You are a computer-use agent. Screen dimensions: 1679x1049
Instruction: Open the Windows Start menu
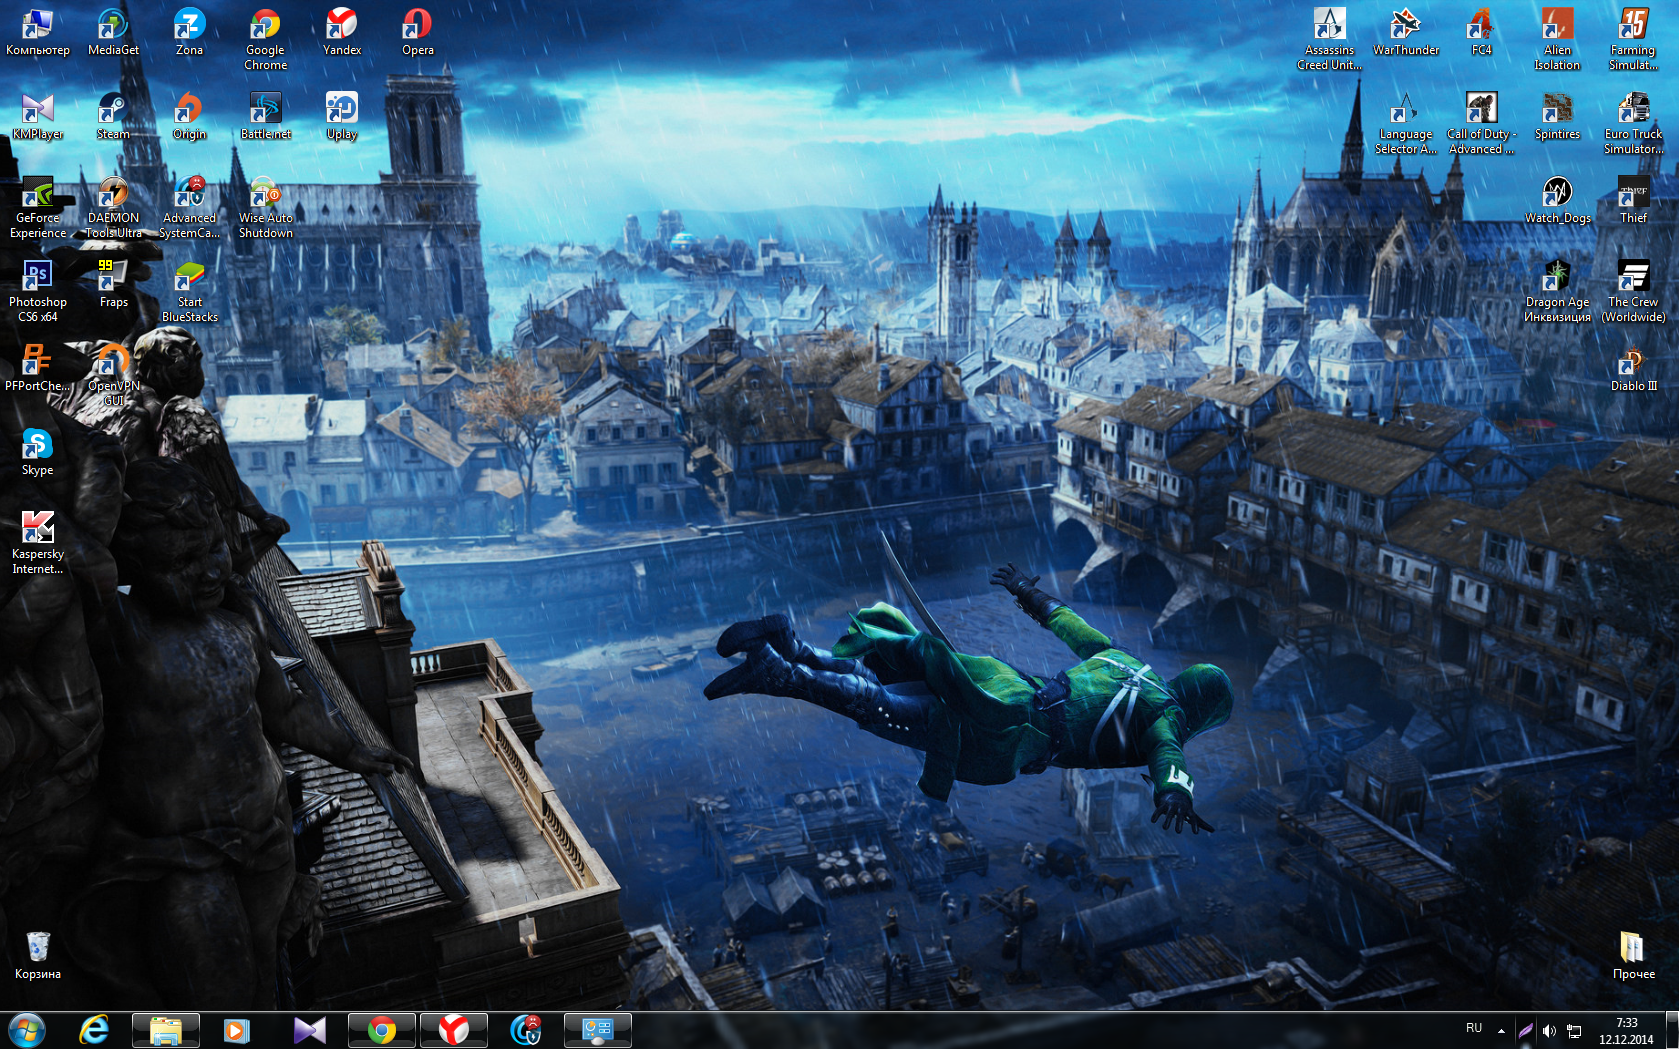click(27, 1030)
